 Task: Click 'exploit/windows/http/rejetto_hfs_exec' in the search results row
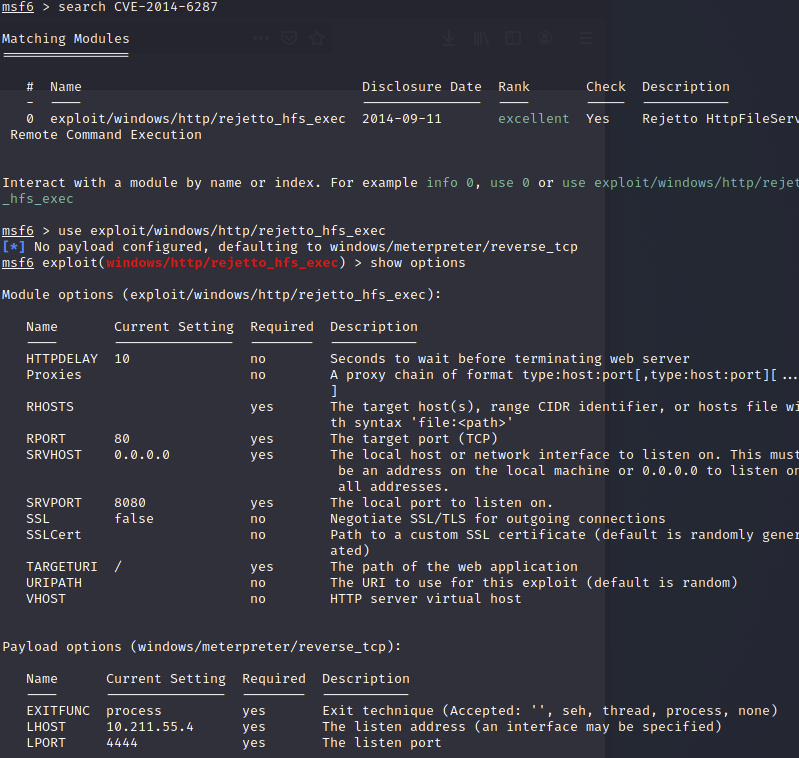[x=198, y=119]
